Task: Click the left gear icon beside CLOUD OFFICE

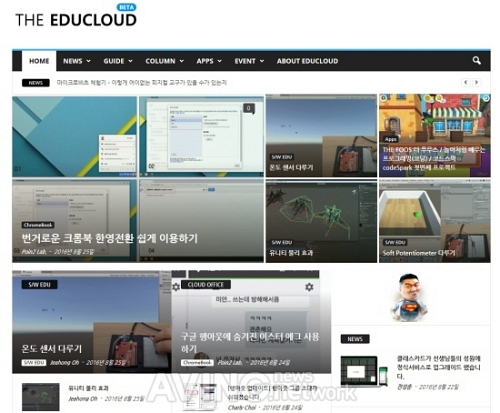Action: (176, 287)
